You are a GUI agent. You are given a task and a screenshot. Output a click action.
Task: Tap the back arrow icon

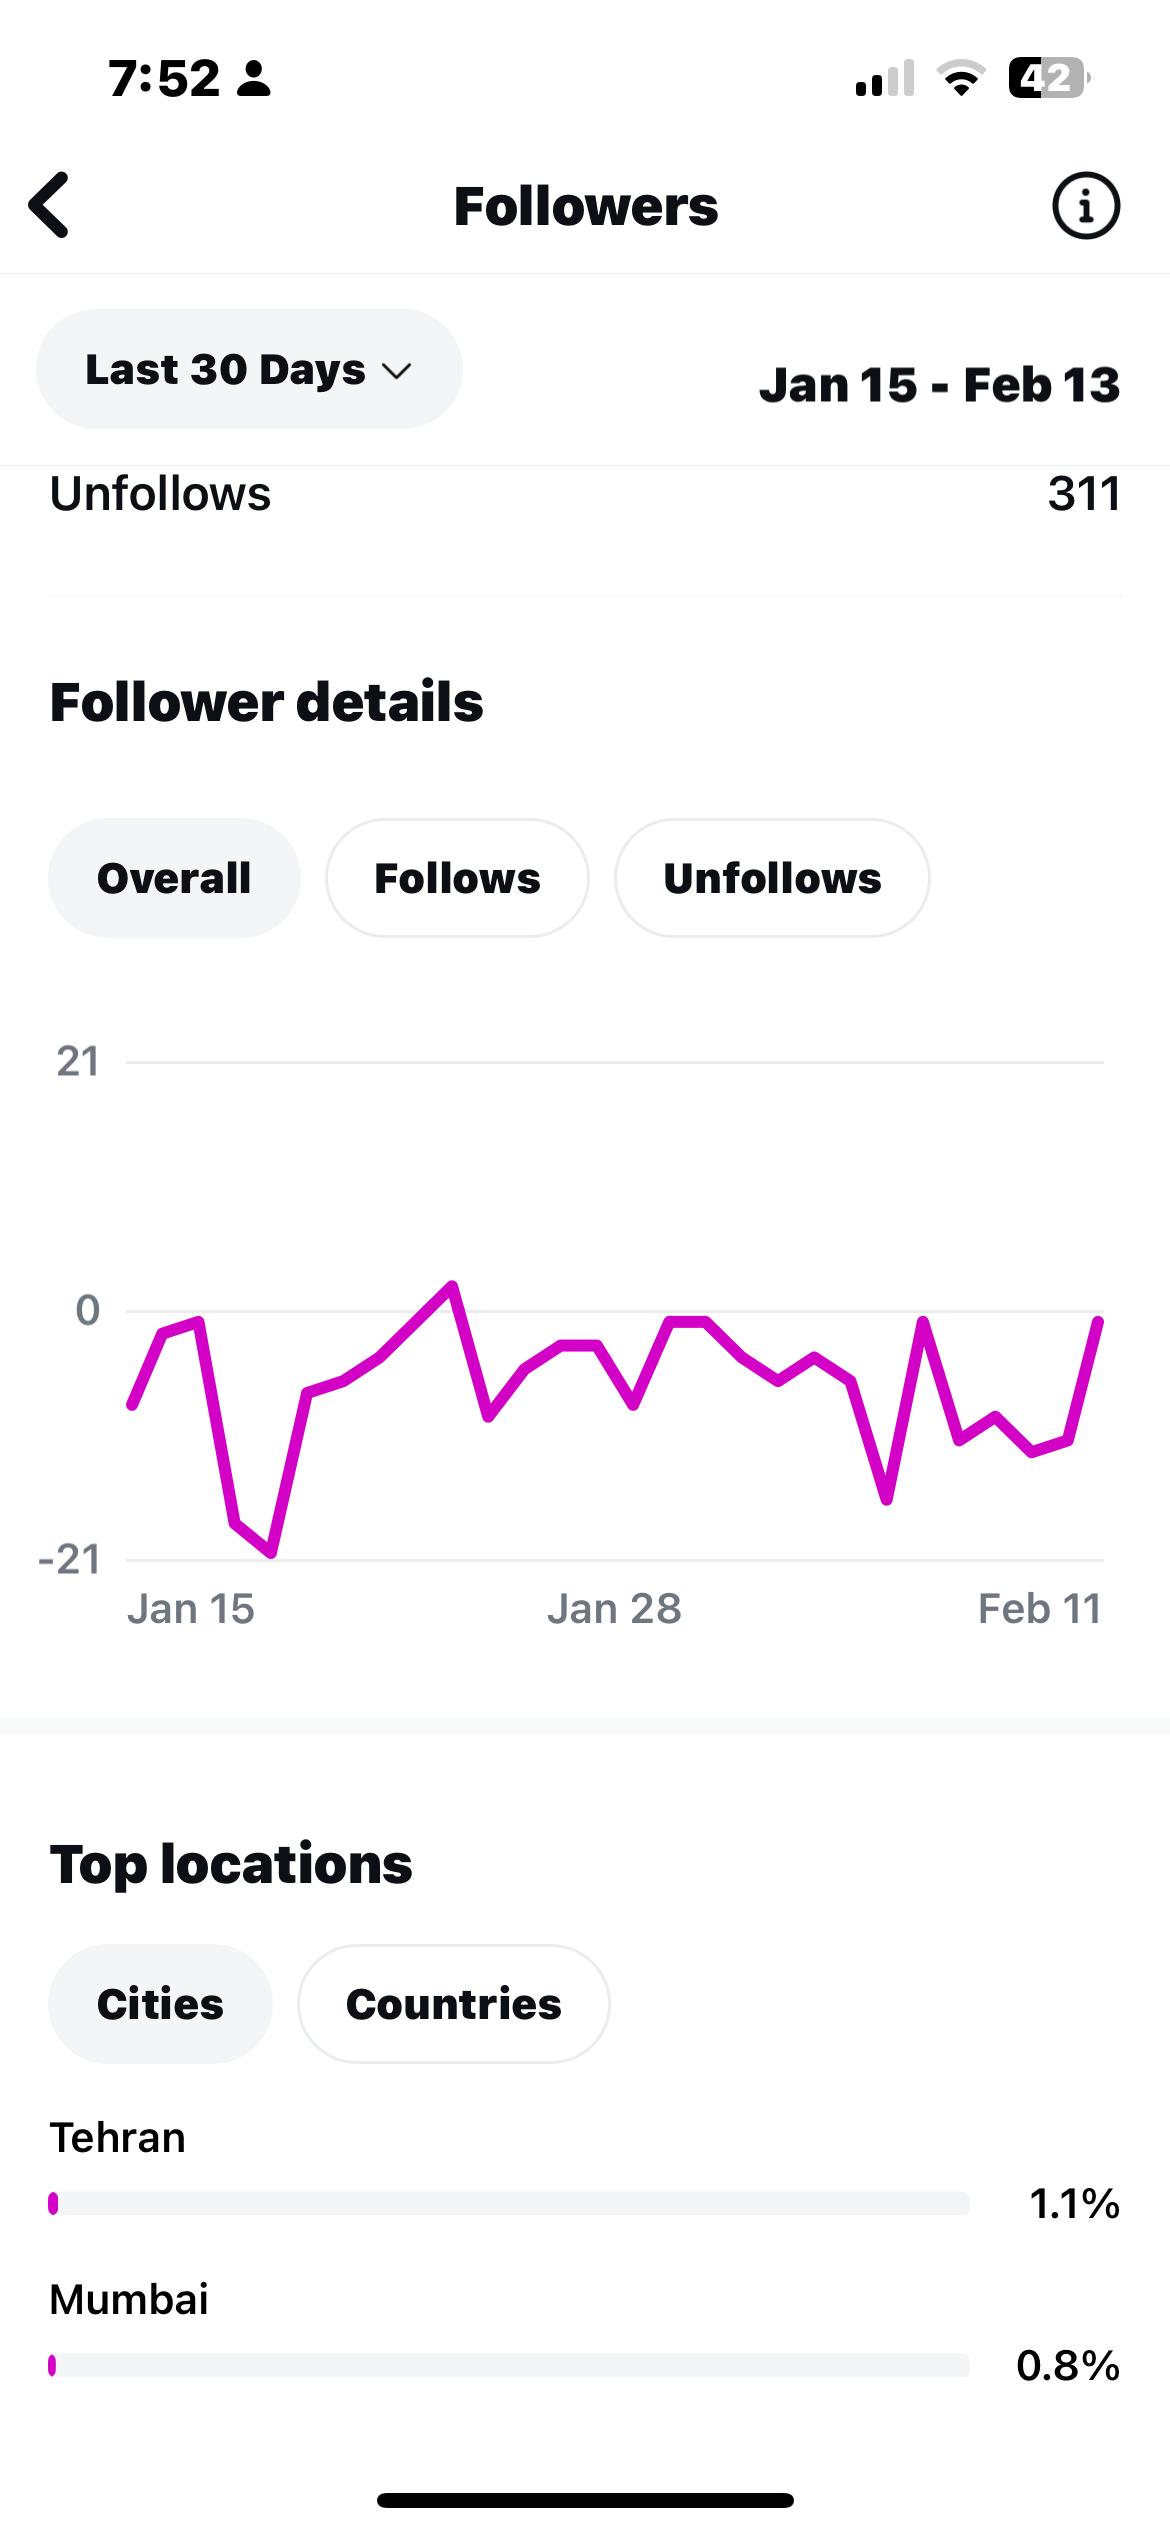[x=50, y=205]
